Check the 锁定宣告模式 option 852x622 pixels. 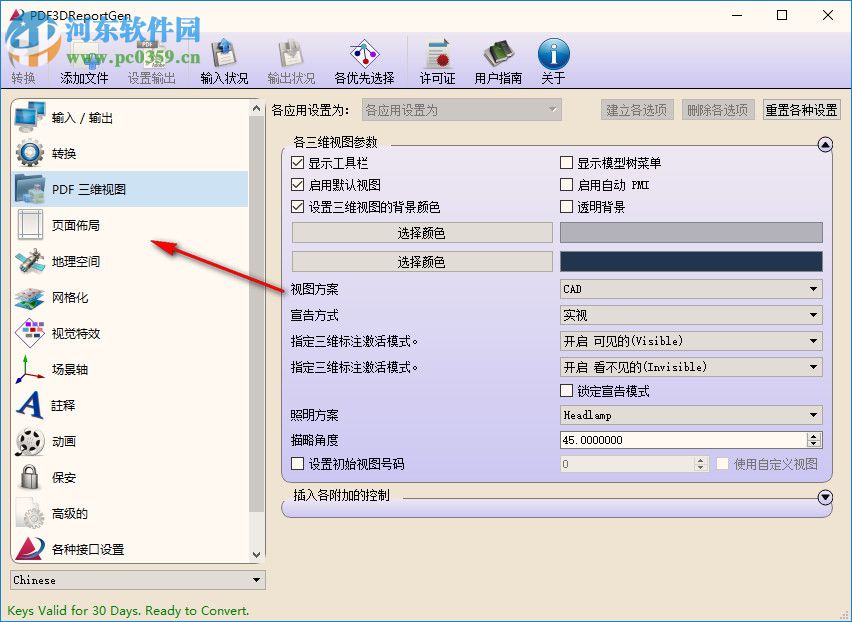pyautogui.click(x=567, y=391)
